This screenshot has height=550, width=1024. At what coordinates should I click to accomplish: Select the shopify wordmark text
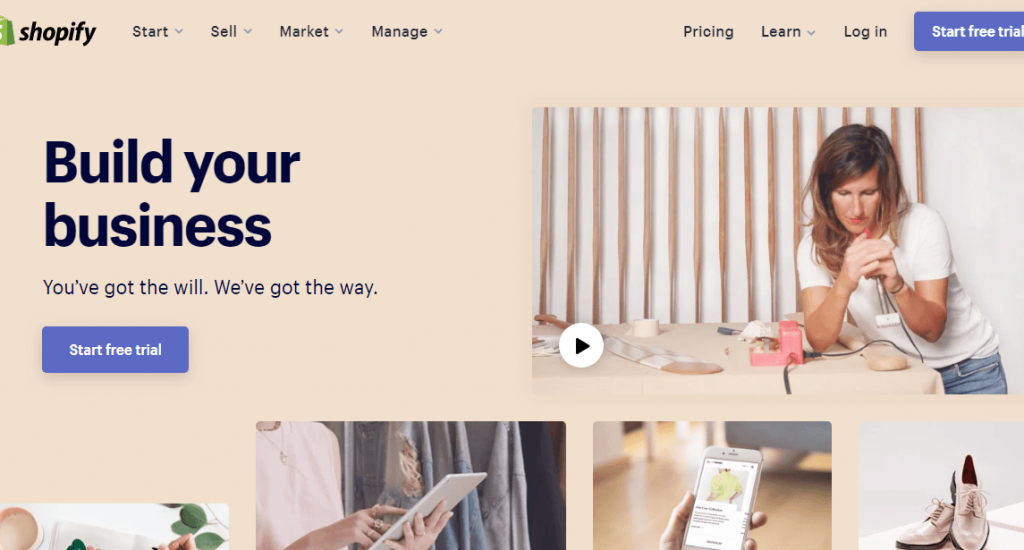[57, 31]
